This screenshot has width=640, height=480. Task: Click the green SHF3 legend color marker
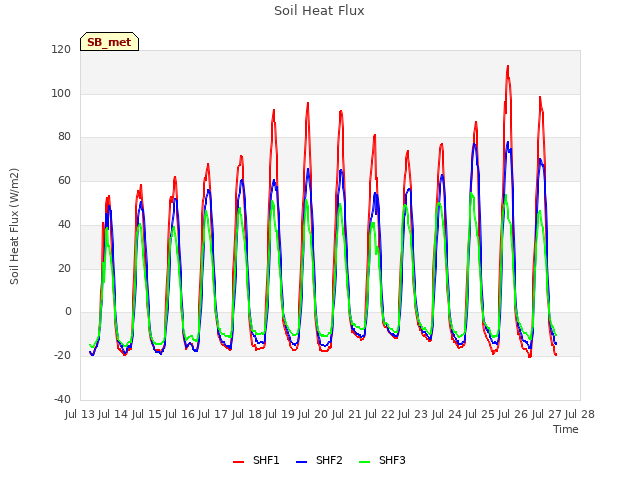pyautogui.click(x=364, y=462)
